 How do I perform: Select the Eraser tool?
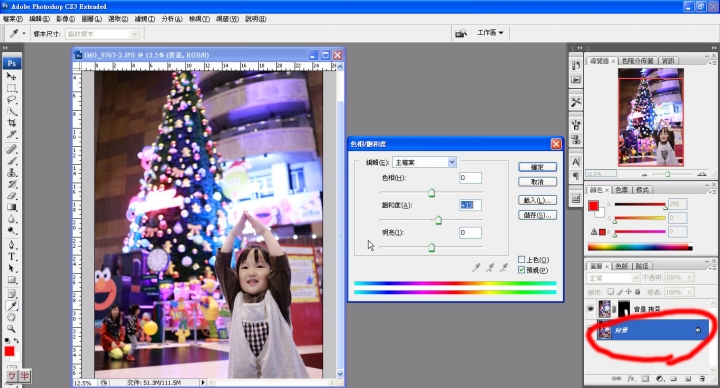coord(11,196)
